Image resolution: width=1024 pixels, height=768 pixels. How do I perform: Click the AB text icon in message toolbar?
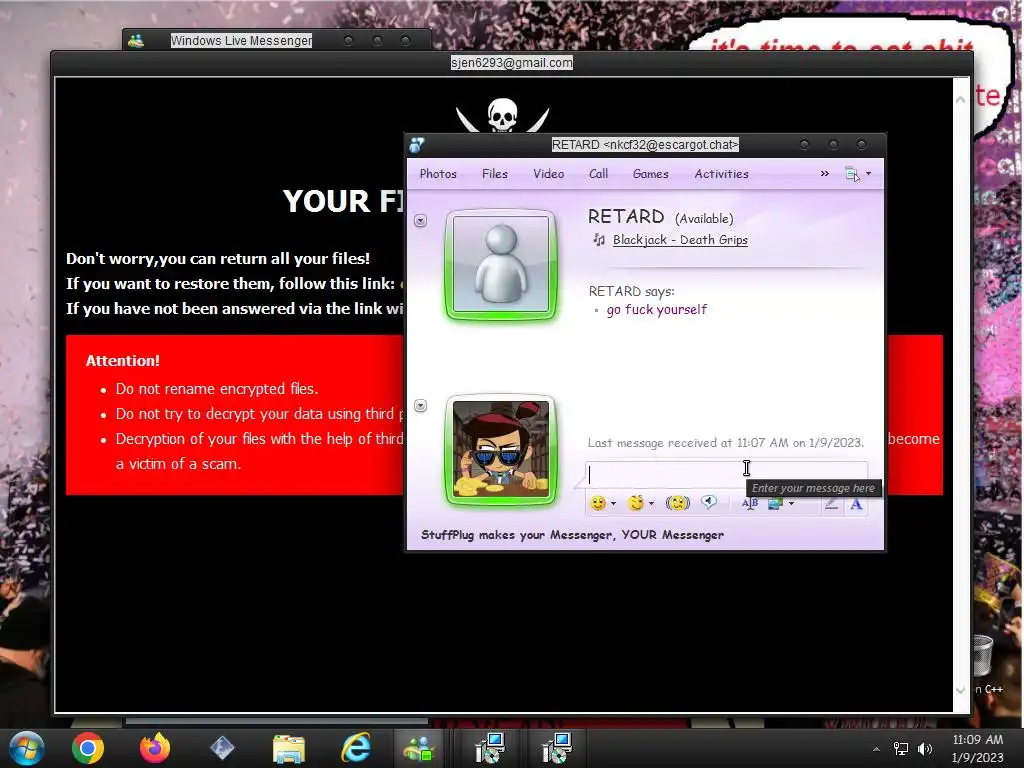coord(750,503)
